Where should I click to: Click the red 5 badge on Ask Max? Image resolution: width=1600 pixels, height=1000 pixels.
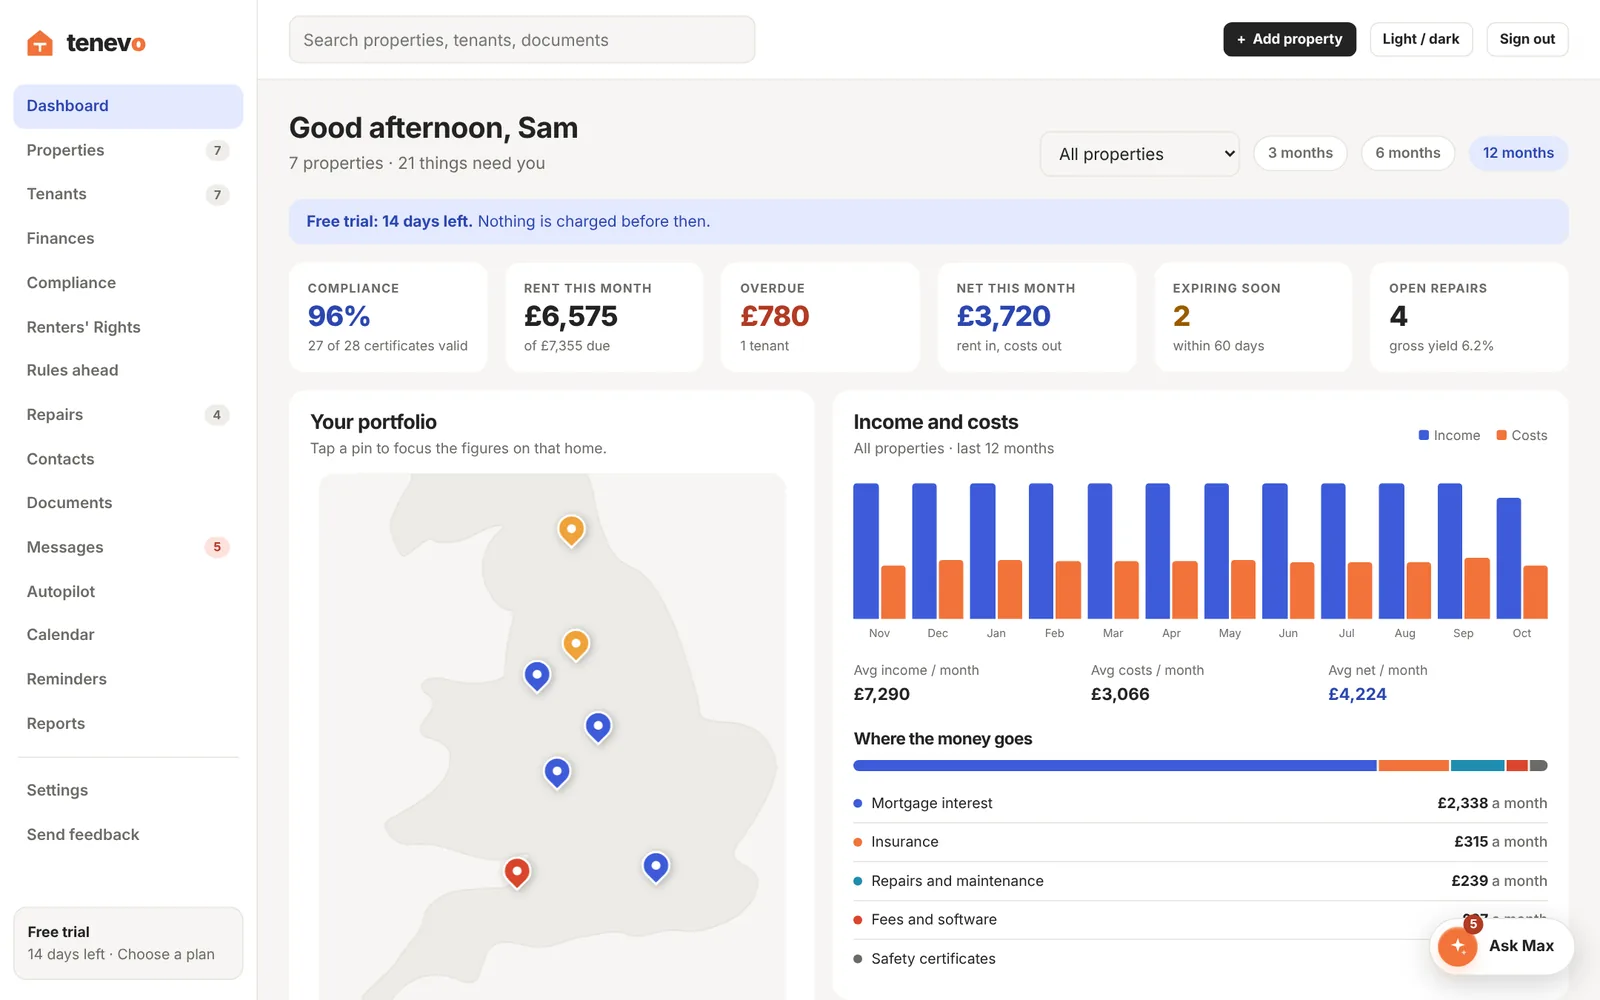[1473, 925]
